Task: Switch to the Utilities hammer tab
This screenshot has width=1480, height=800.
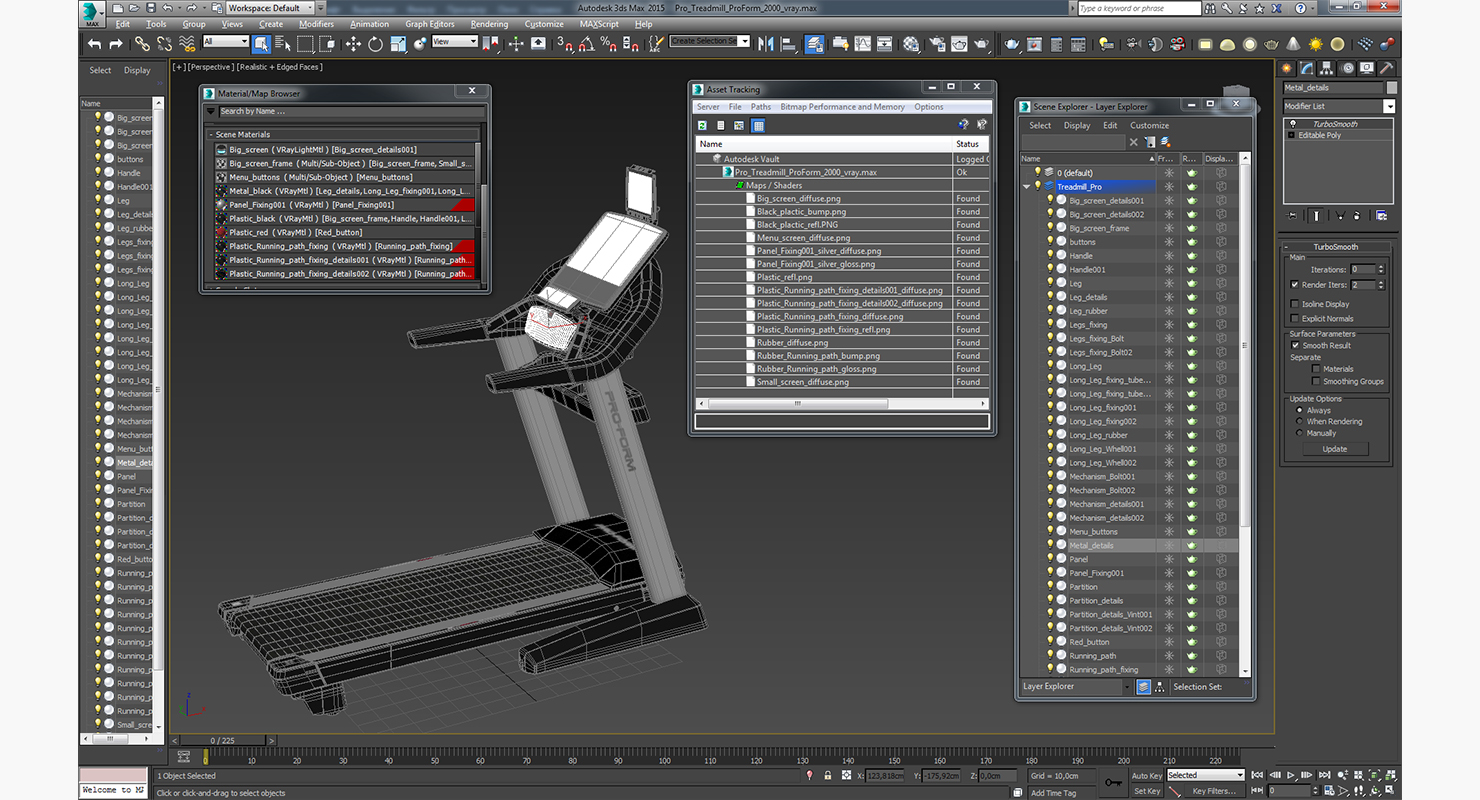Action: pyautogui.click(x=1386, y=68)
